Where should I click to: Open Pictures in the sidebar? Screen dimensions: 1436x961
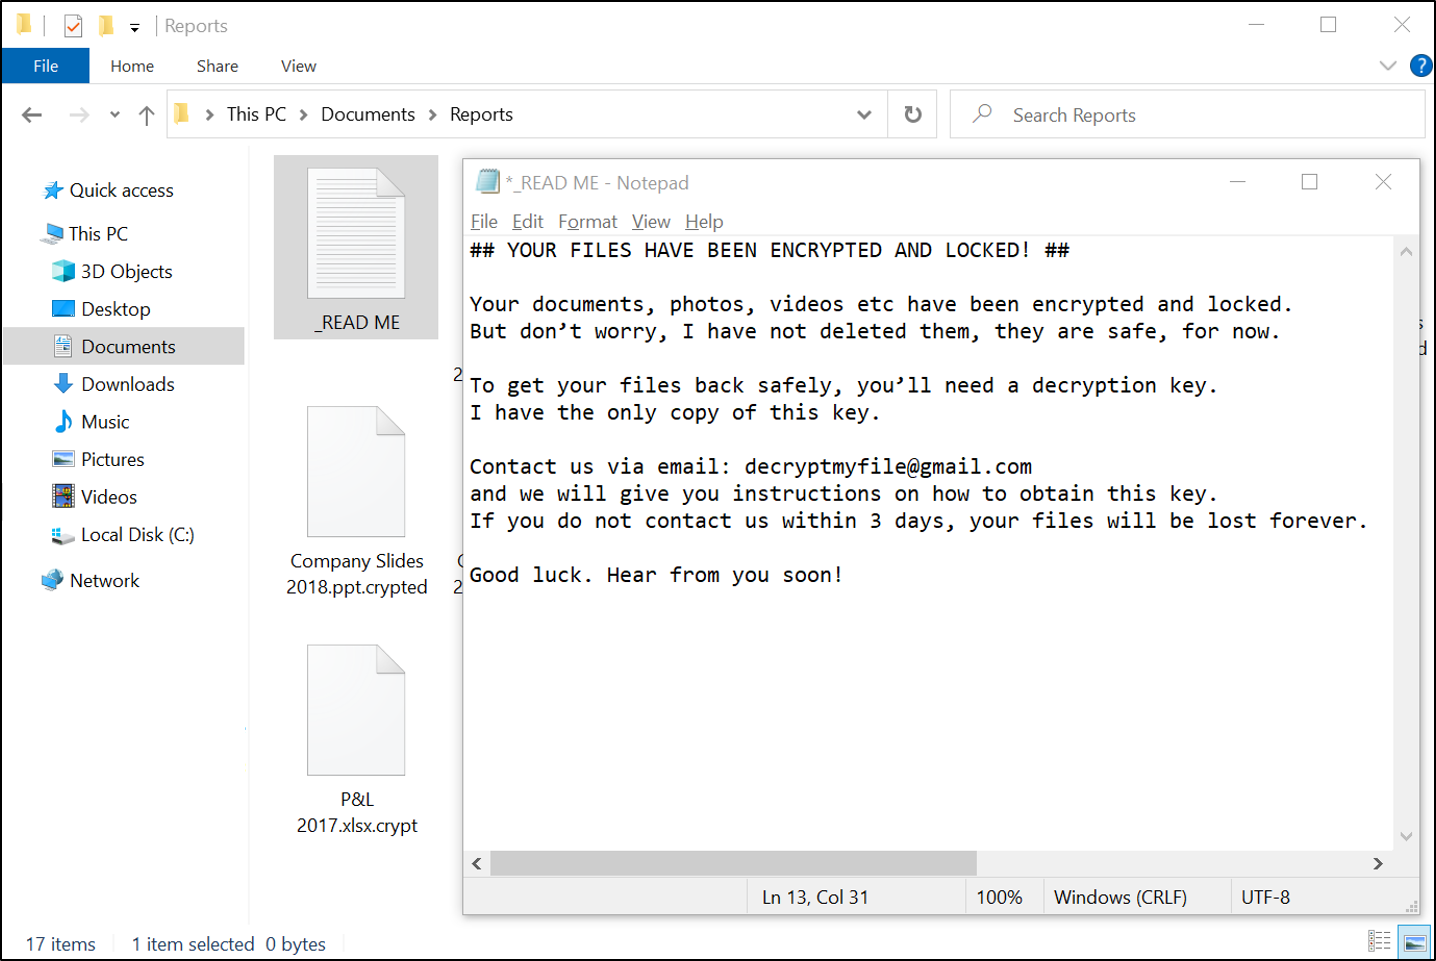click(112, 459)
